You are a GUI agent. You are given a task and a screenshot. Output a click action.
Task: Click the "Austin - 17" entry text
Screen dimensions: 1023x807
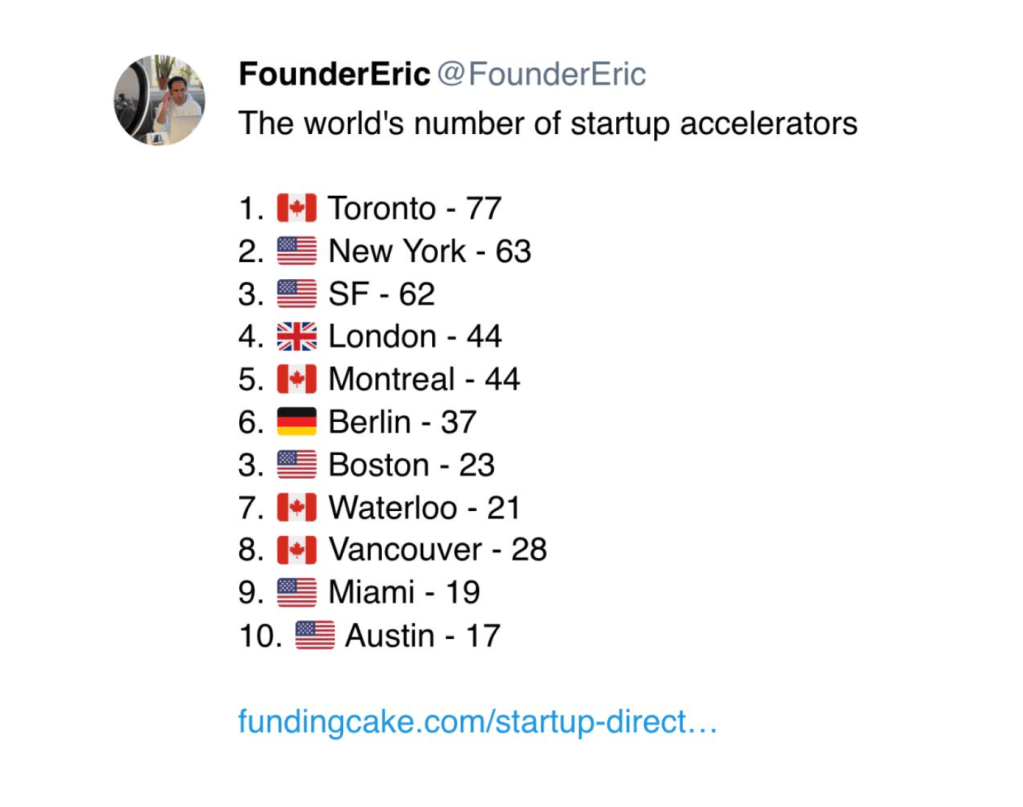[422, 636]
